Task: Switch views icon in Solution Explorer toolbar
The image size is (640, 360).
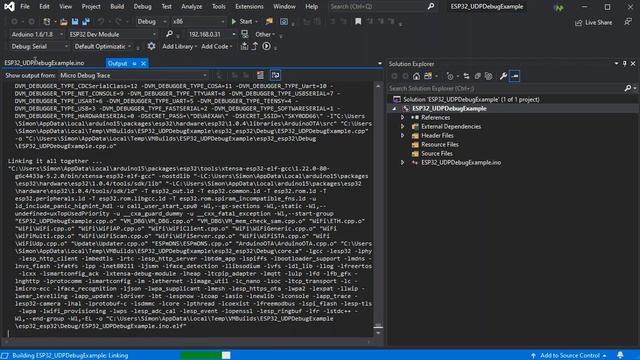Action: [428, 76]
